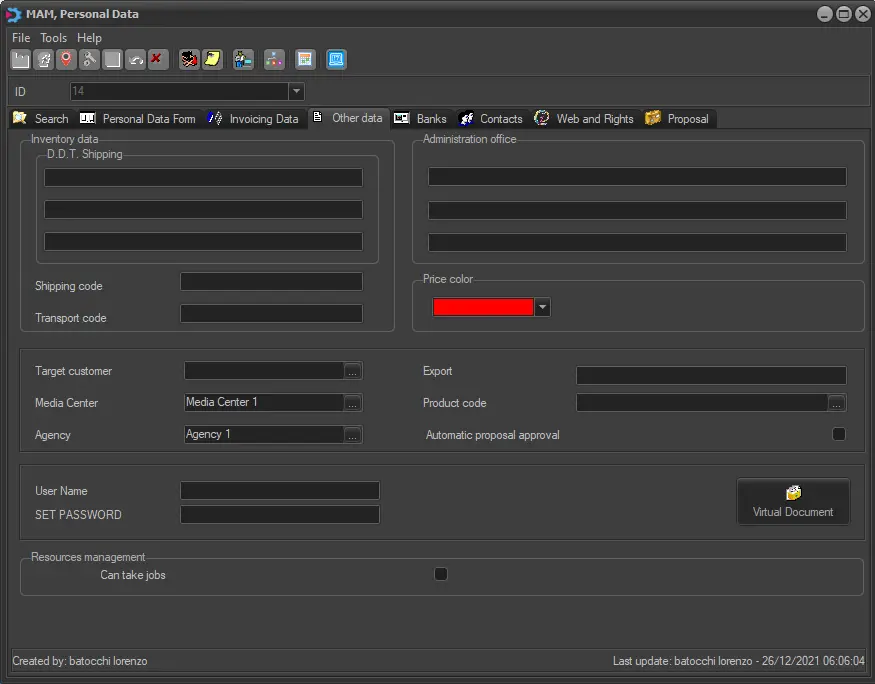875x684 pixels.
Task: Click the yellow note toolbar icon
Action: [212, 60]
